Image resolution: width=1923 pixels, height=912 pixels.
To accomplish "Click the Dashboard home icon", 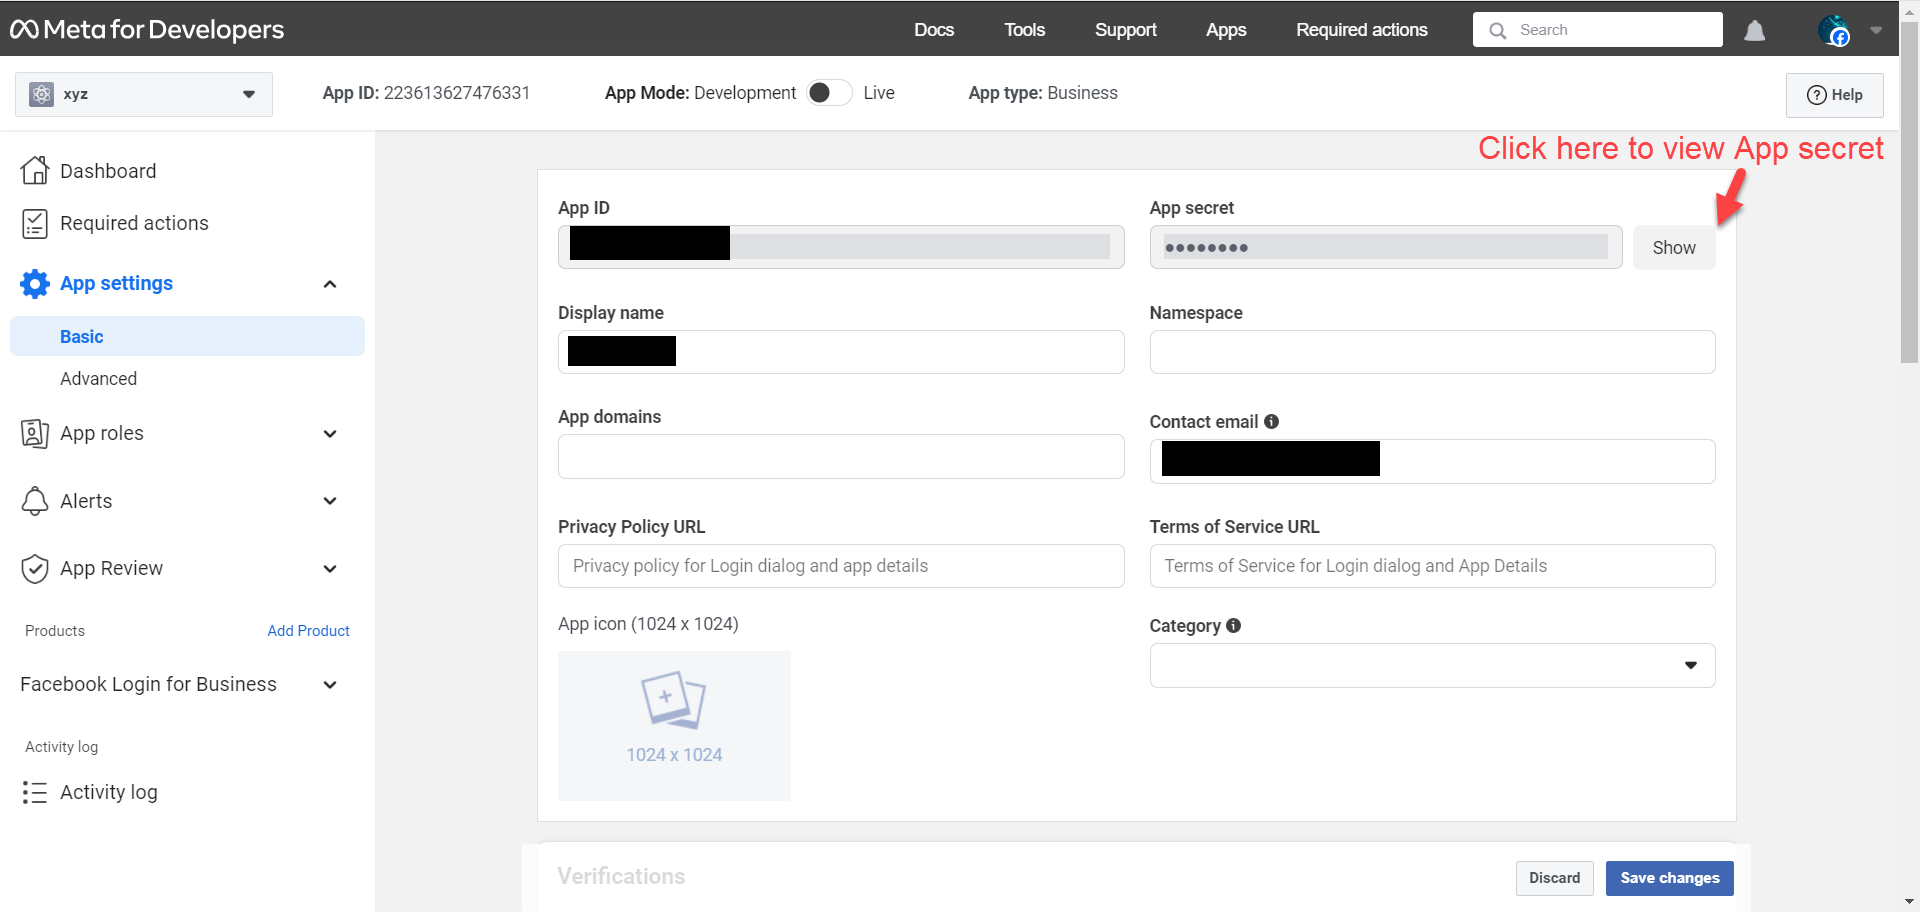I will coord(35,171).
